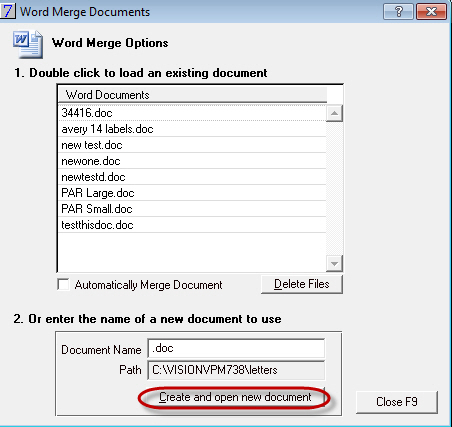Select 34416.doc in the document list
452x427 pixels.
pyautogui.click(x=192, y=113)
